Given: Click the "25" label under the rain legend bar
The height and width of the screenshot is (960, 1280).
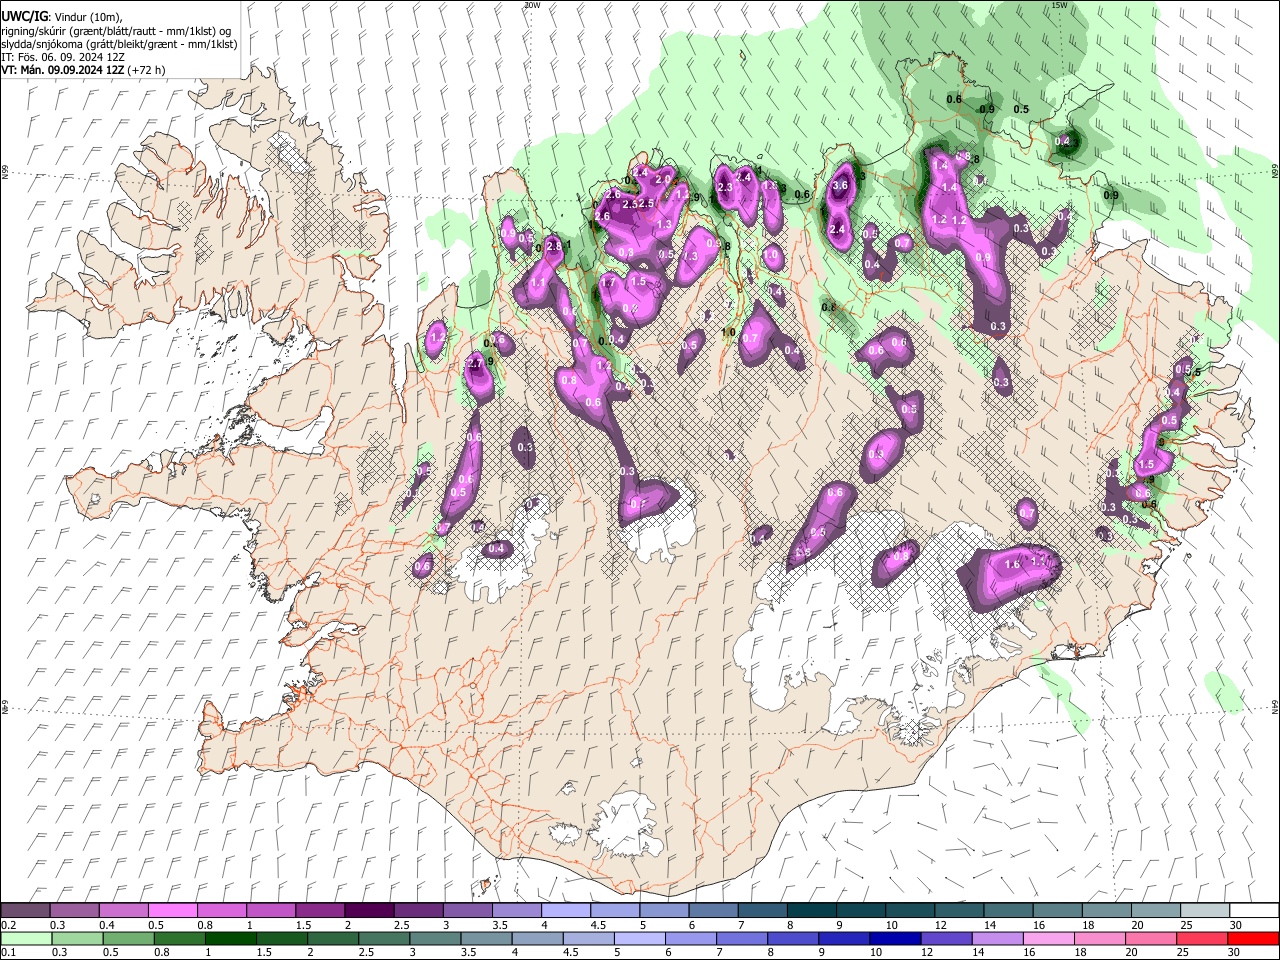Looking at the screenshot, I should click(x=1184, y=952).
